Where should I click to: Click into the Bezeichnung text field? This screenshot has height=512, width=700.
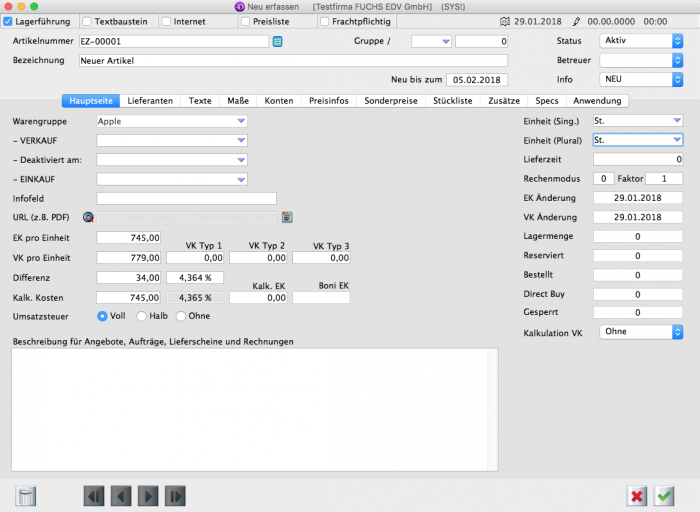coord(292,60)
